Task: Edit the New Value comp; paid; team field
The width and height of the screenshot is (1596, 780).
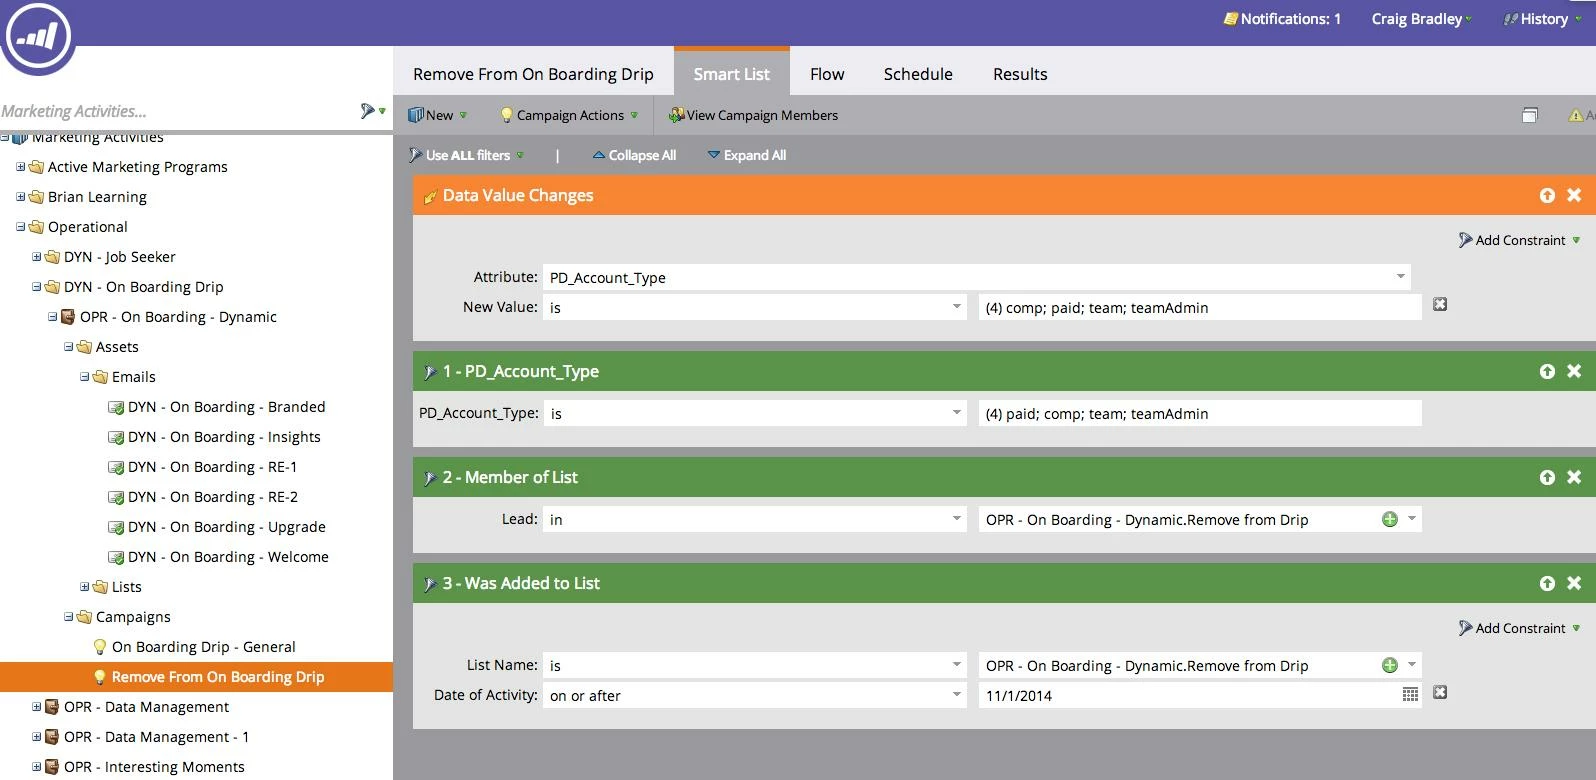Action: pyautogui.click(x=1200, y=307)
